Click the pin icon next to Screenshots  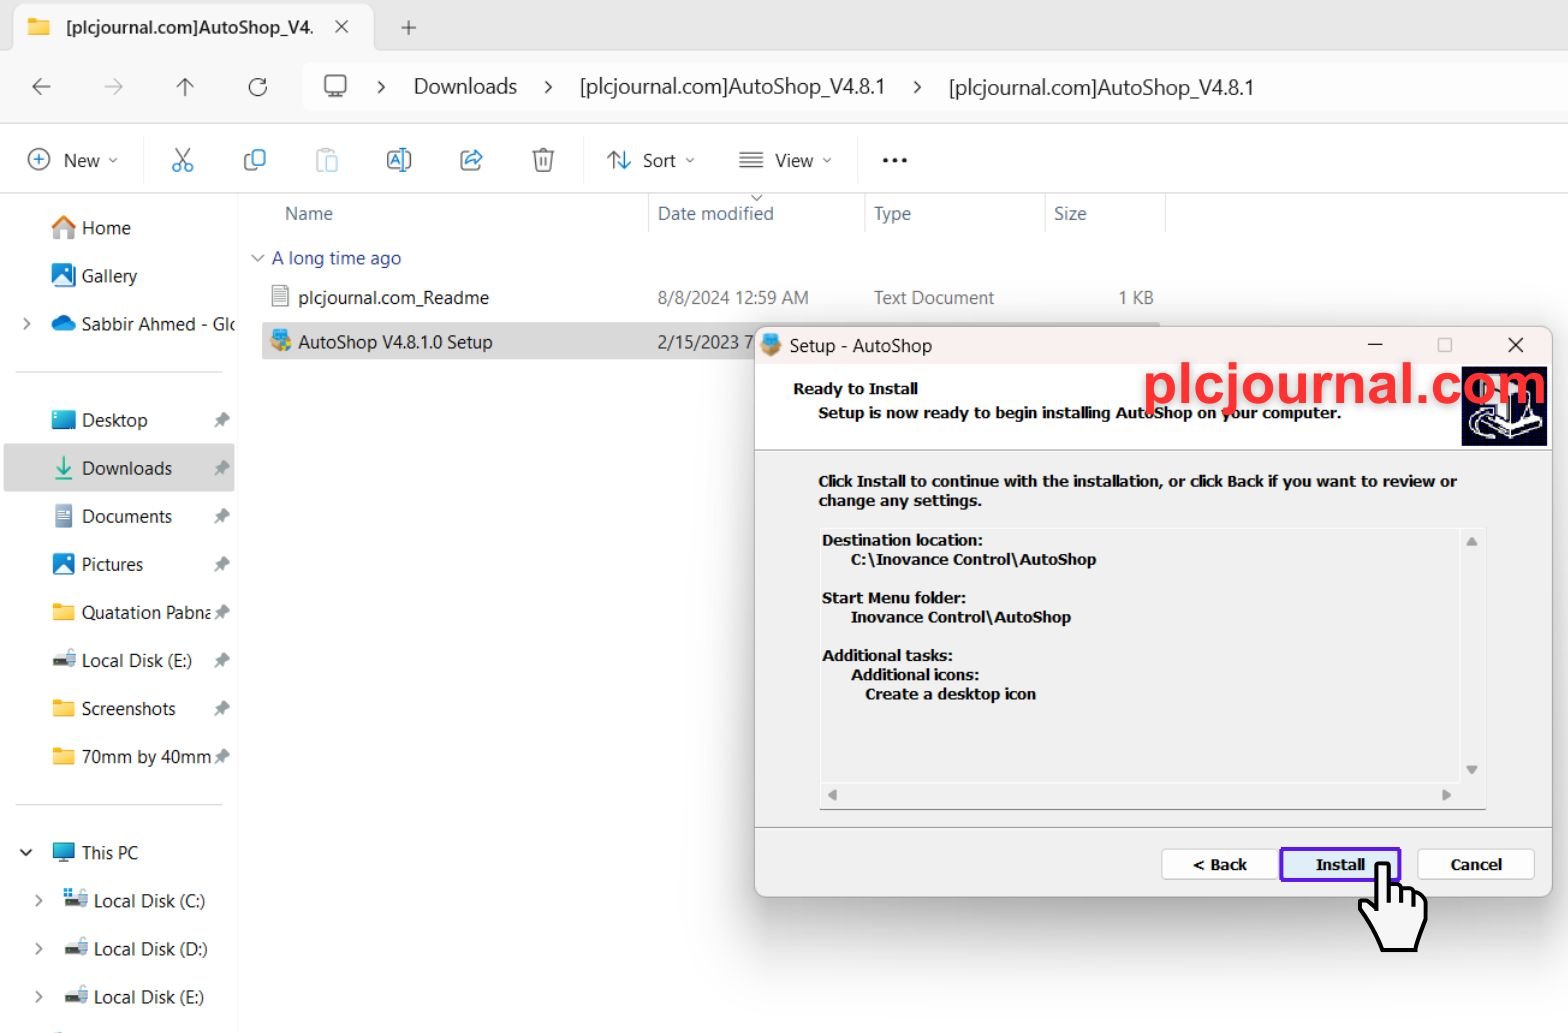pos(222,708)
